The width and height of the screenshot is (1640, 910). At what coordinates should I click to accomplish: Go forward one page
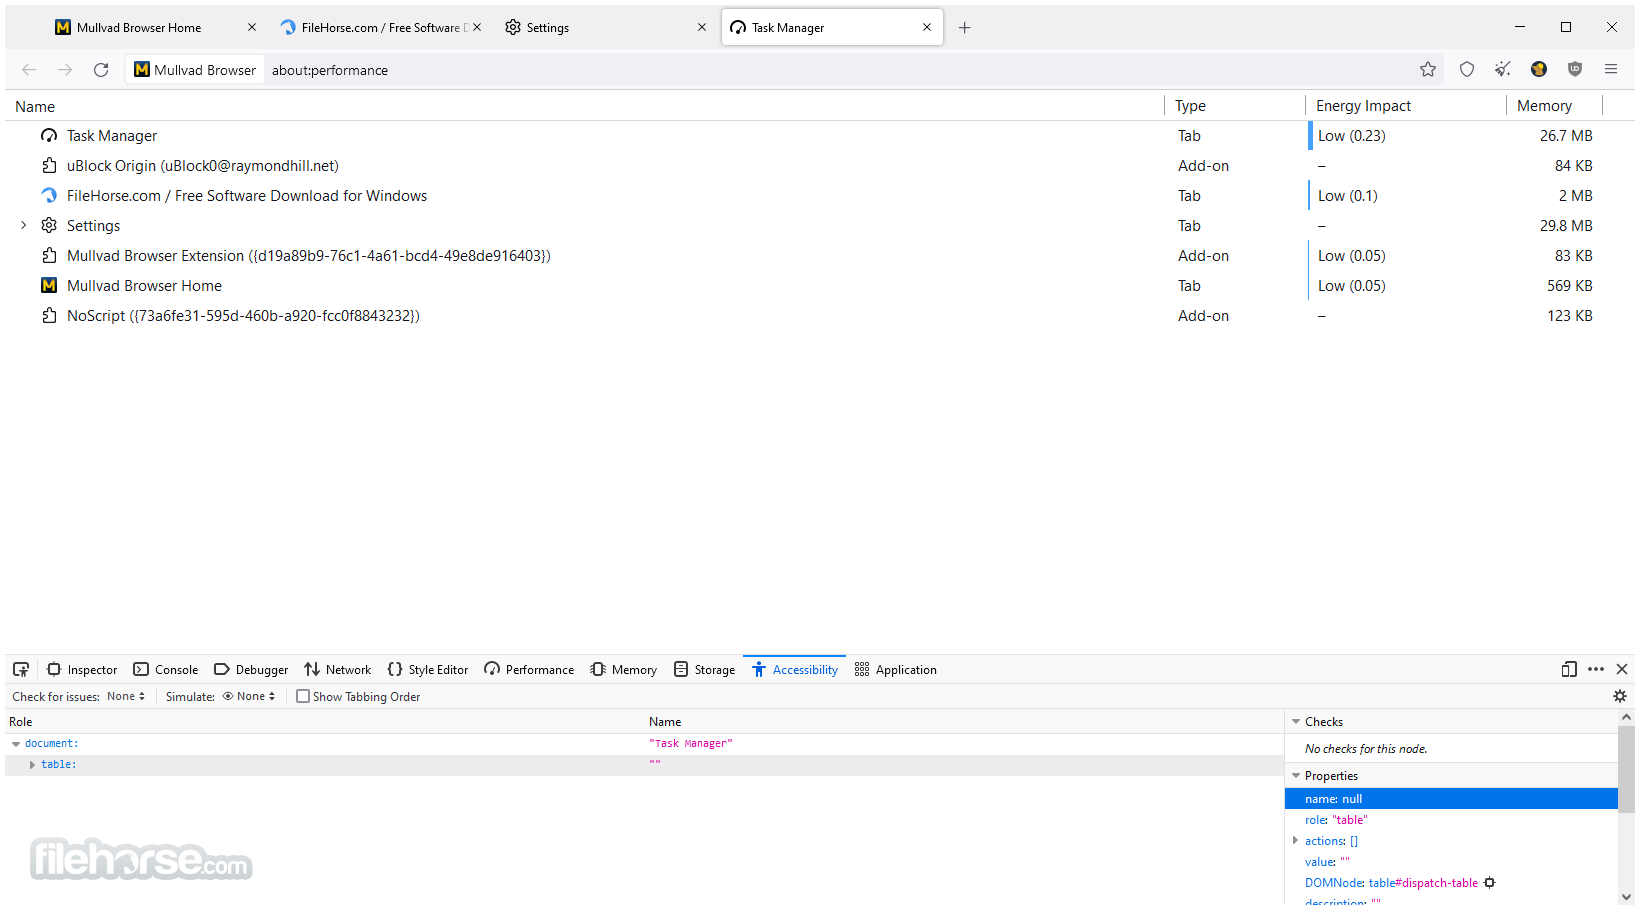pyautogui.click(x=65, y=70)
